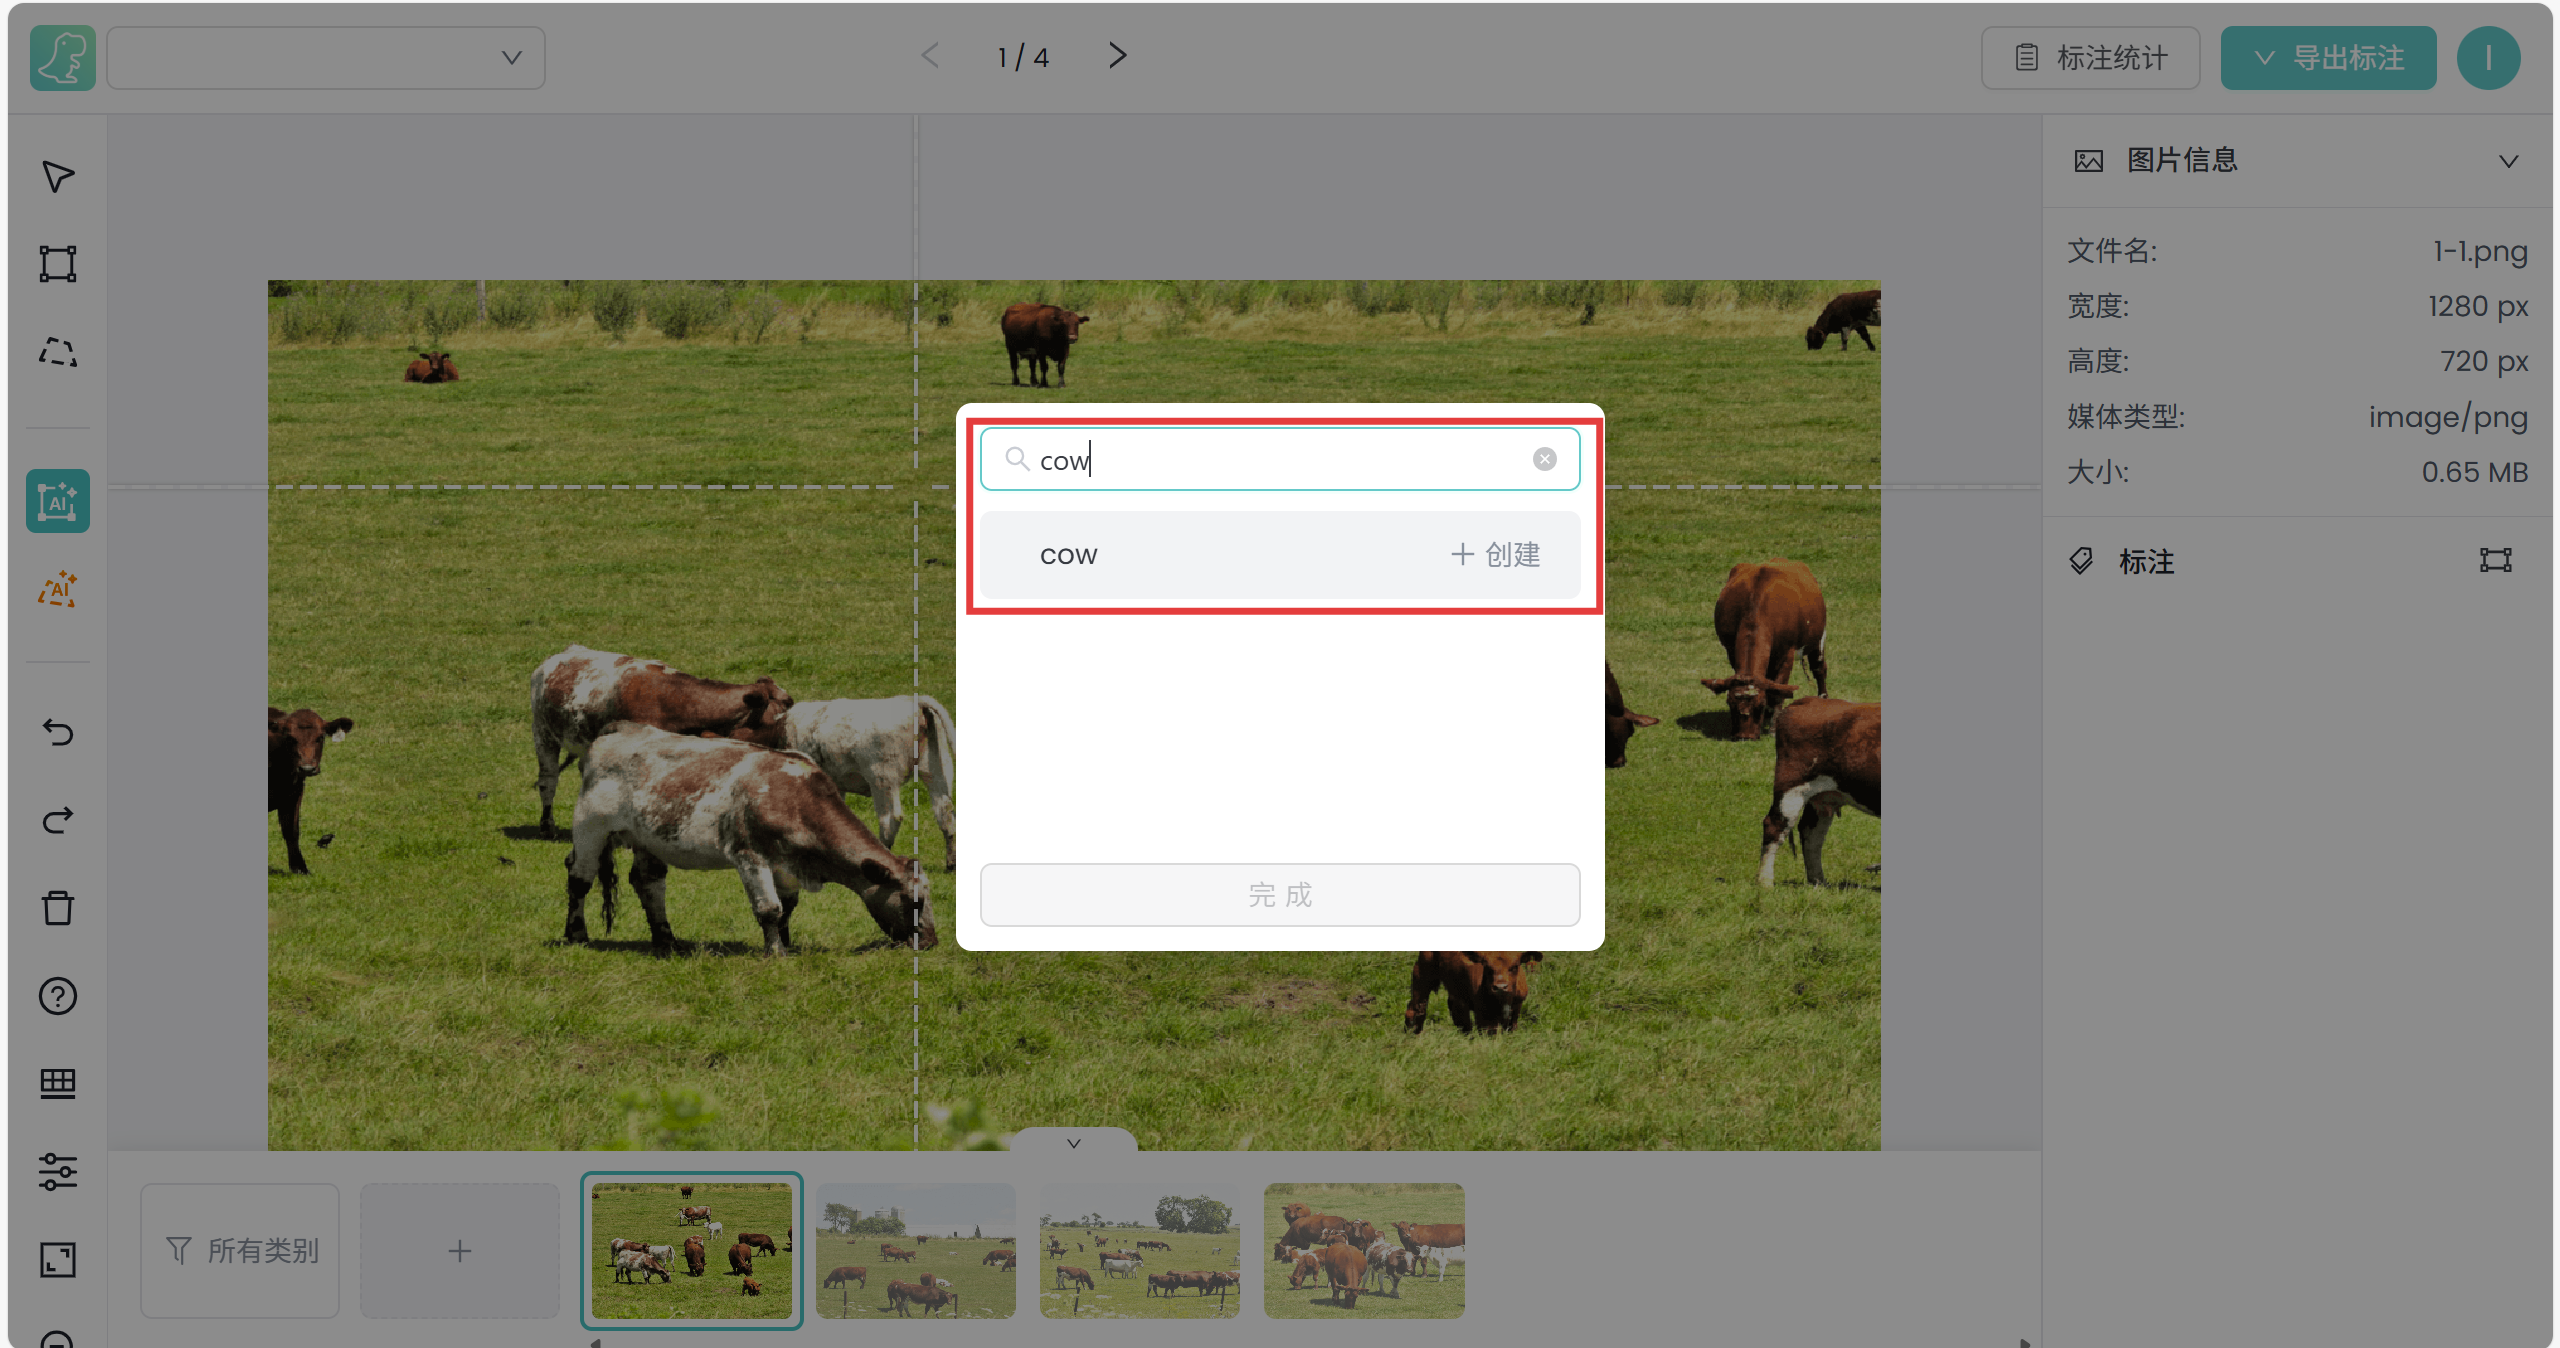Image resolution: width=2560 pixels, height=1348 pixels.
Task: Select the pointer selection tool
Action: tap(58, 176)
